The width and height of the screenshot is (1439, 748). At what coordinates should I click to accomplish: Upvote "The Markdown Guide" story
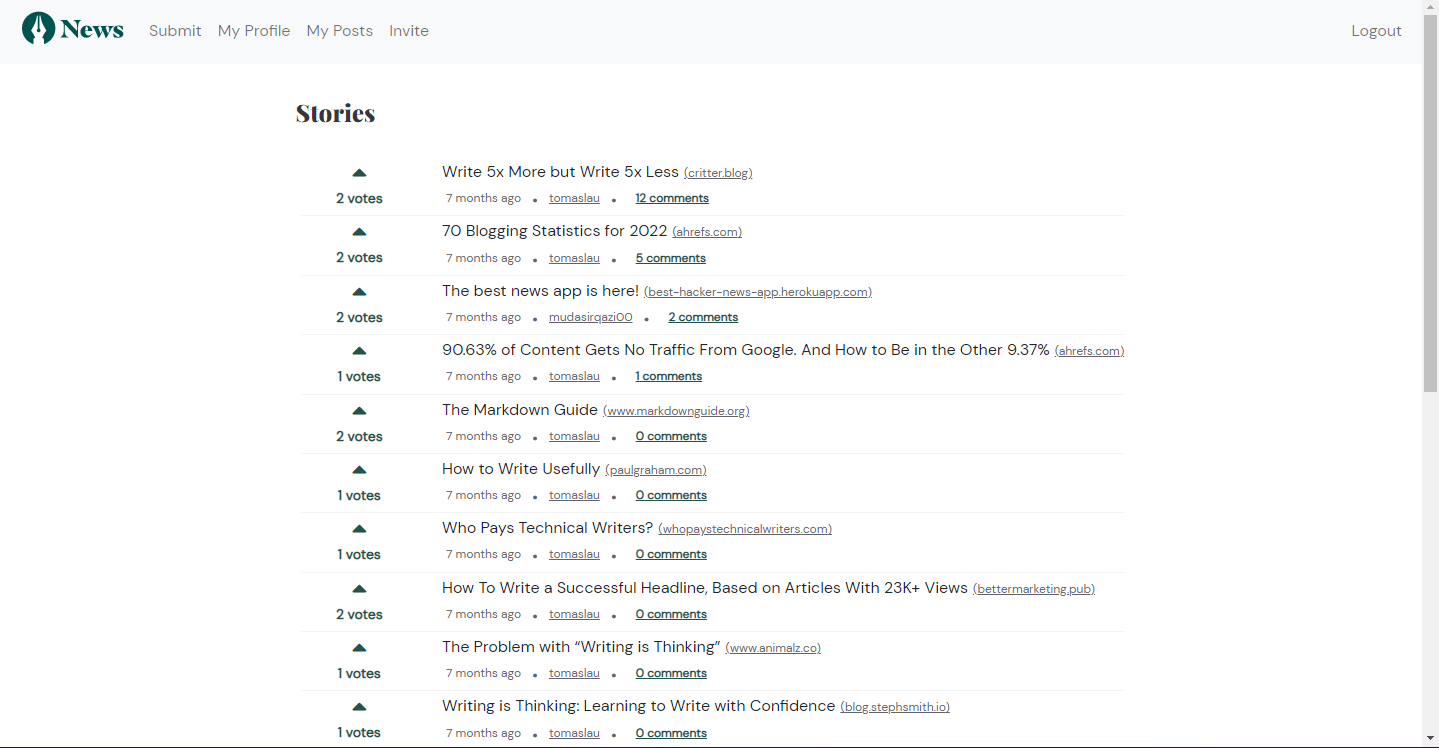pos(359,411)
